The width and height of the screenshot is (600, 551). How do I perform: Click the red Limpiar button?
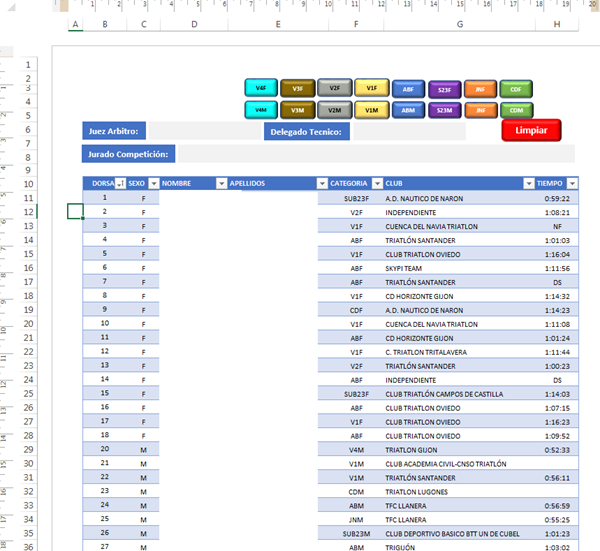pos(531,130)
